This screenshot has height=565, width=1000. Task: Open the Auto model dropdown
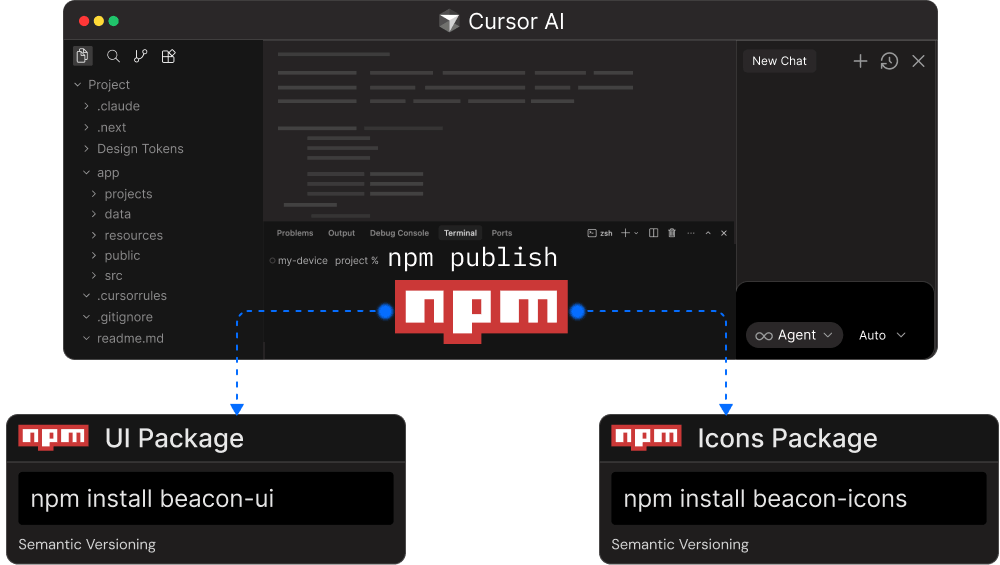[x=882, y=335]
